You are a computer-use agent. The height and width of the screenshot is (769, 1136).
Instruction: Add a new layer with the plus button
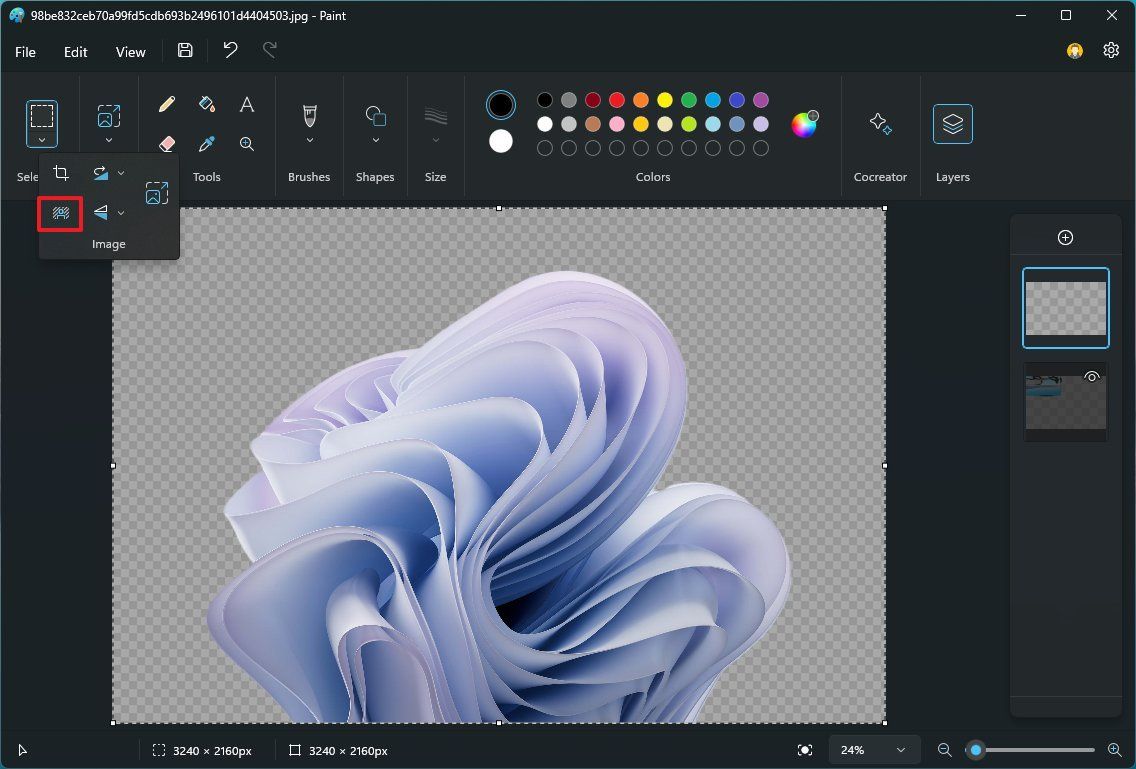[1065, 237]
